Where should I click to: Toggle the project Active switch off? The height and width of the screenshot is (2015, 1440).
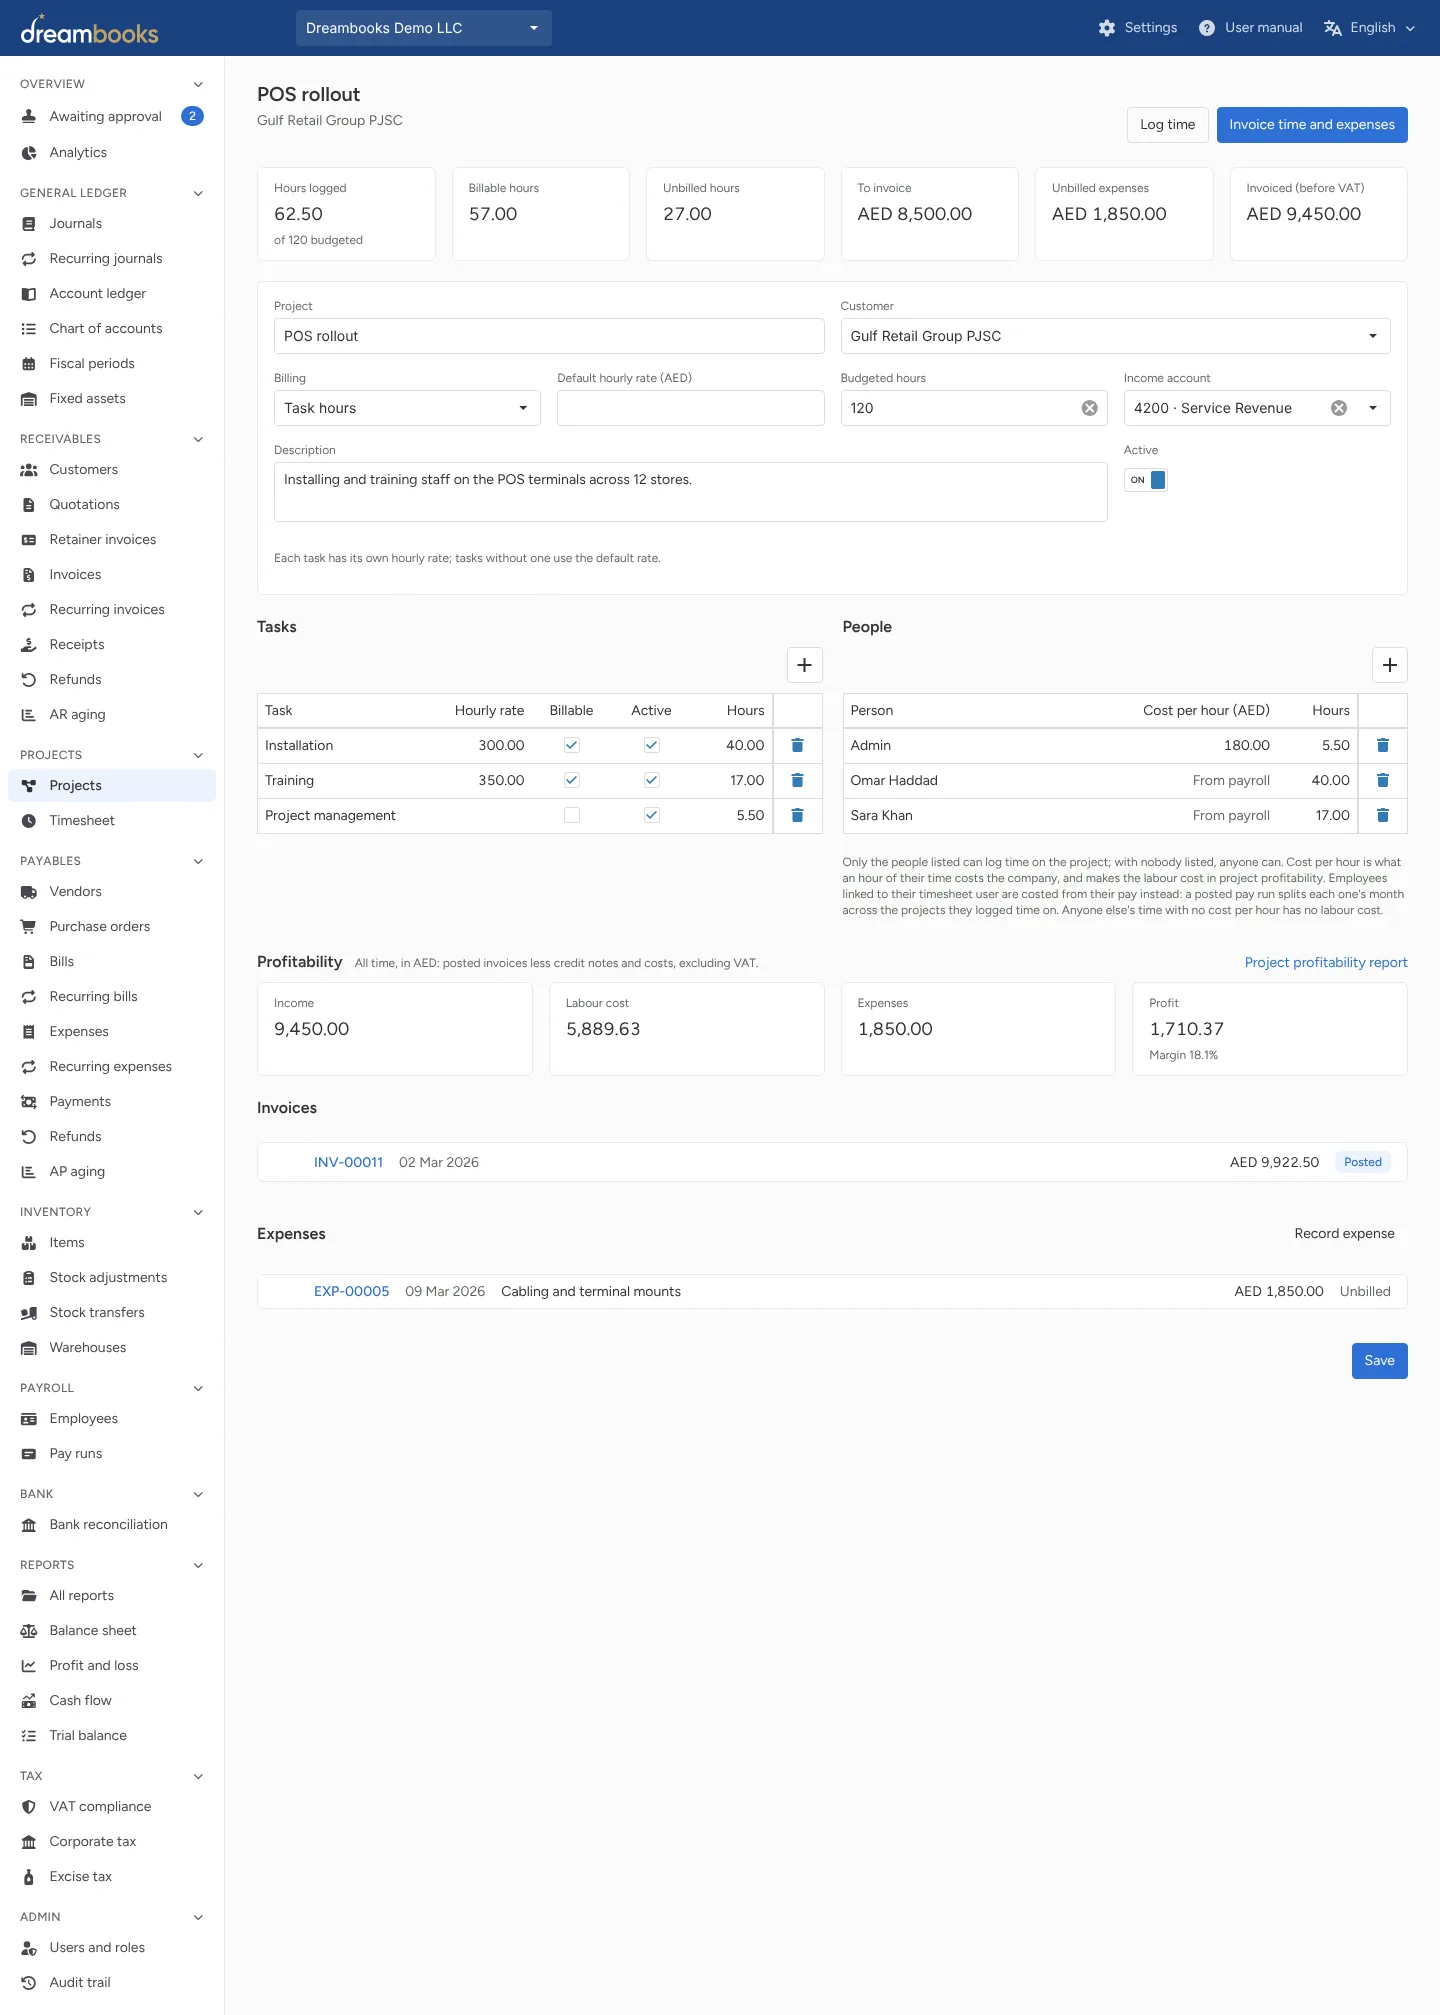point(1145,480)
